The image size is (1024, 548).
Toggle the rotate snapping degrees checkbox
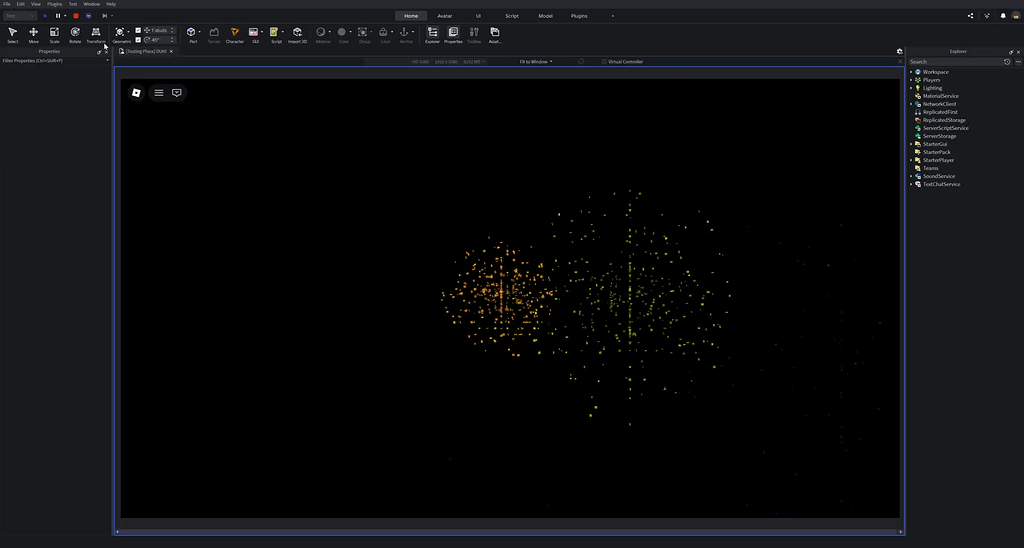point(138,40)
